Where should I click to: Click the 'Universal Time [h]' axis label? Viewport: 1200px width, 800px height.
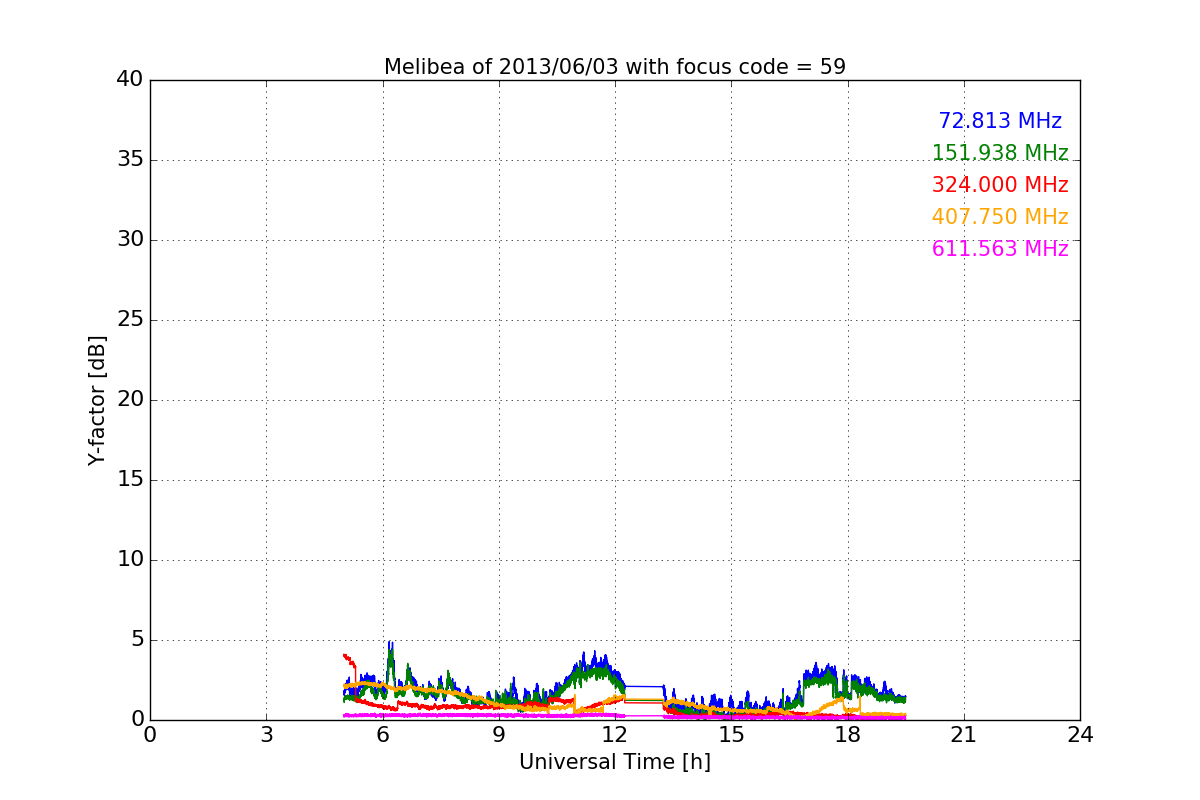(x=615, y=762)
